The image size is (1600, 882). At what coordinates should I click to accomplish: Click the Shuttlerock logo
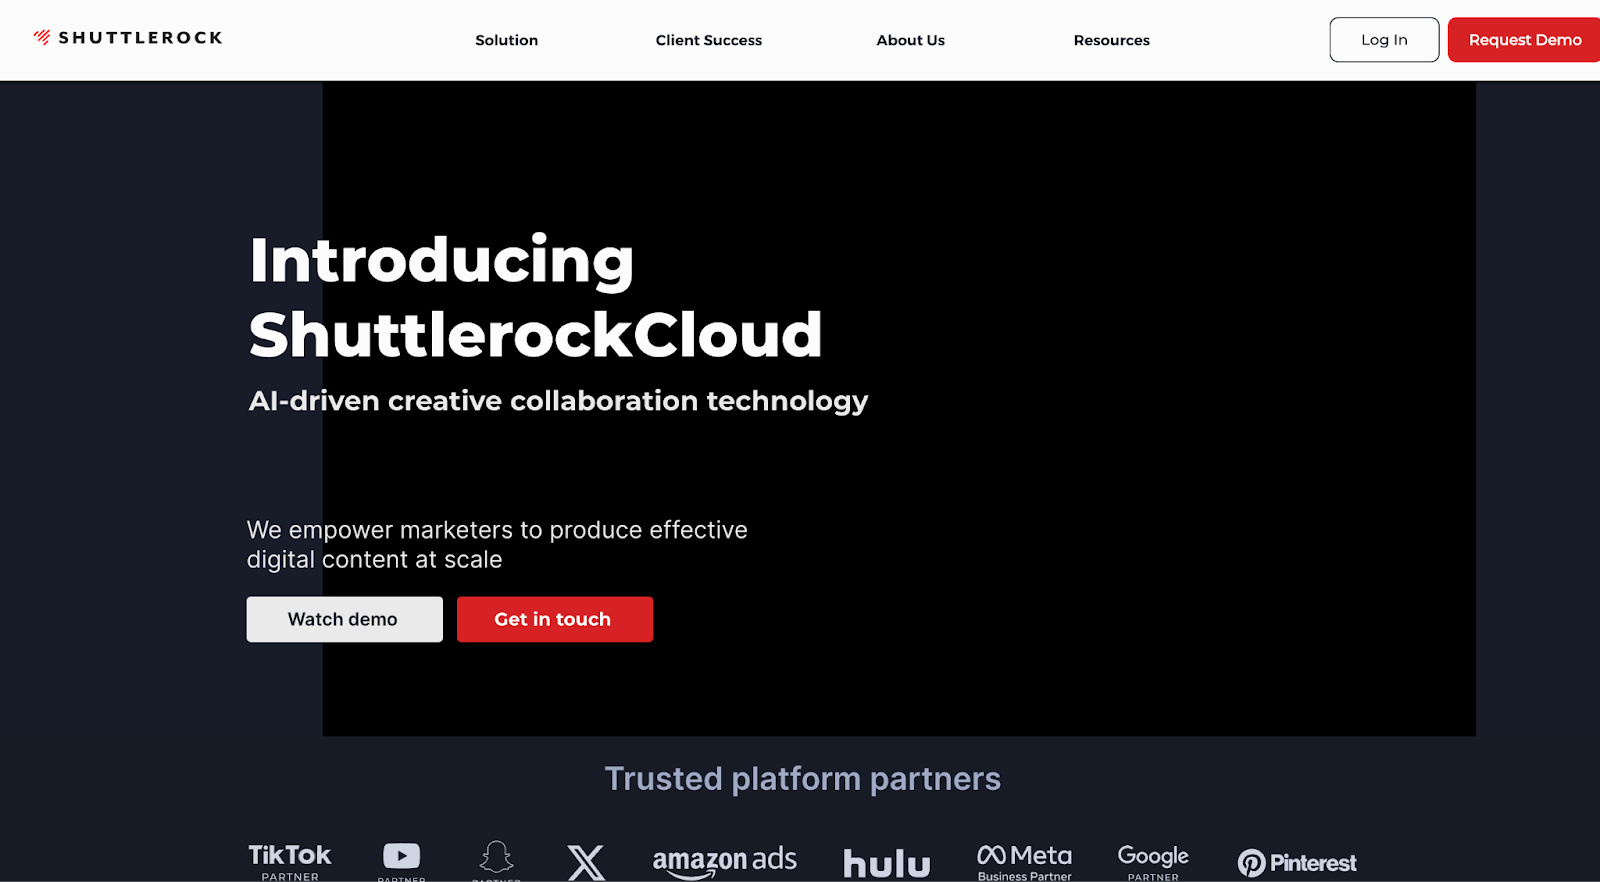128,38
